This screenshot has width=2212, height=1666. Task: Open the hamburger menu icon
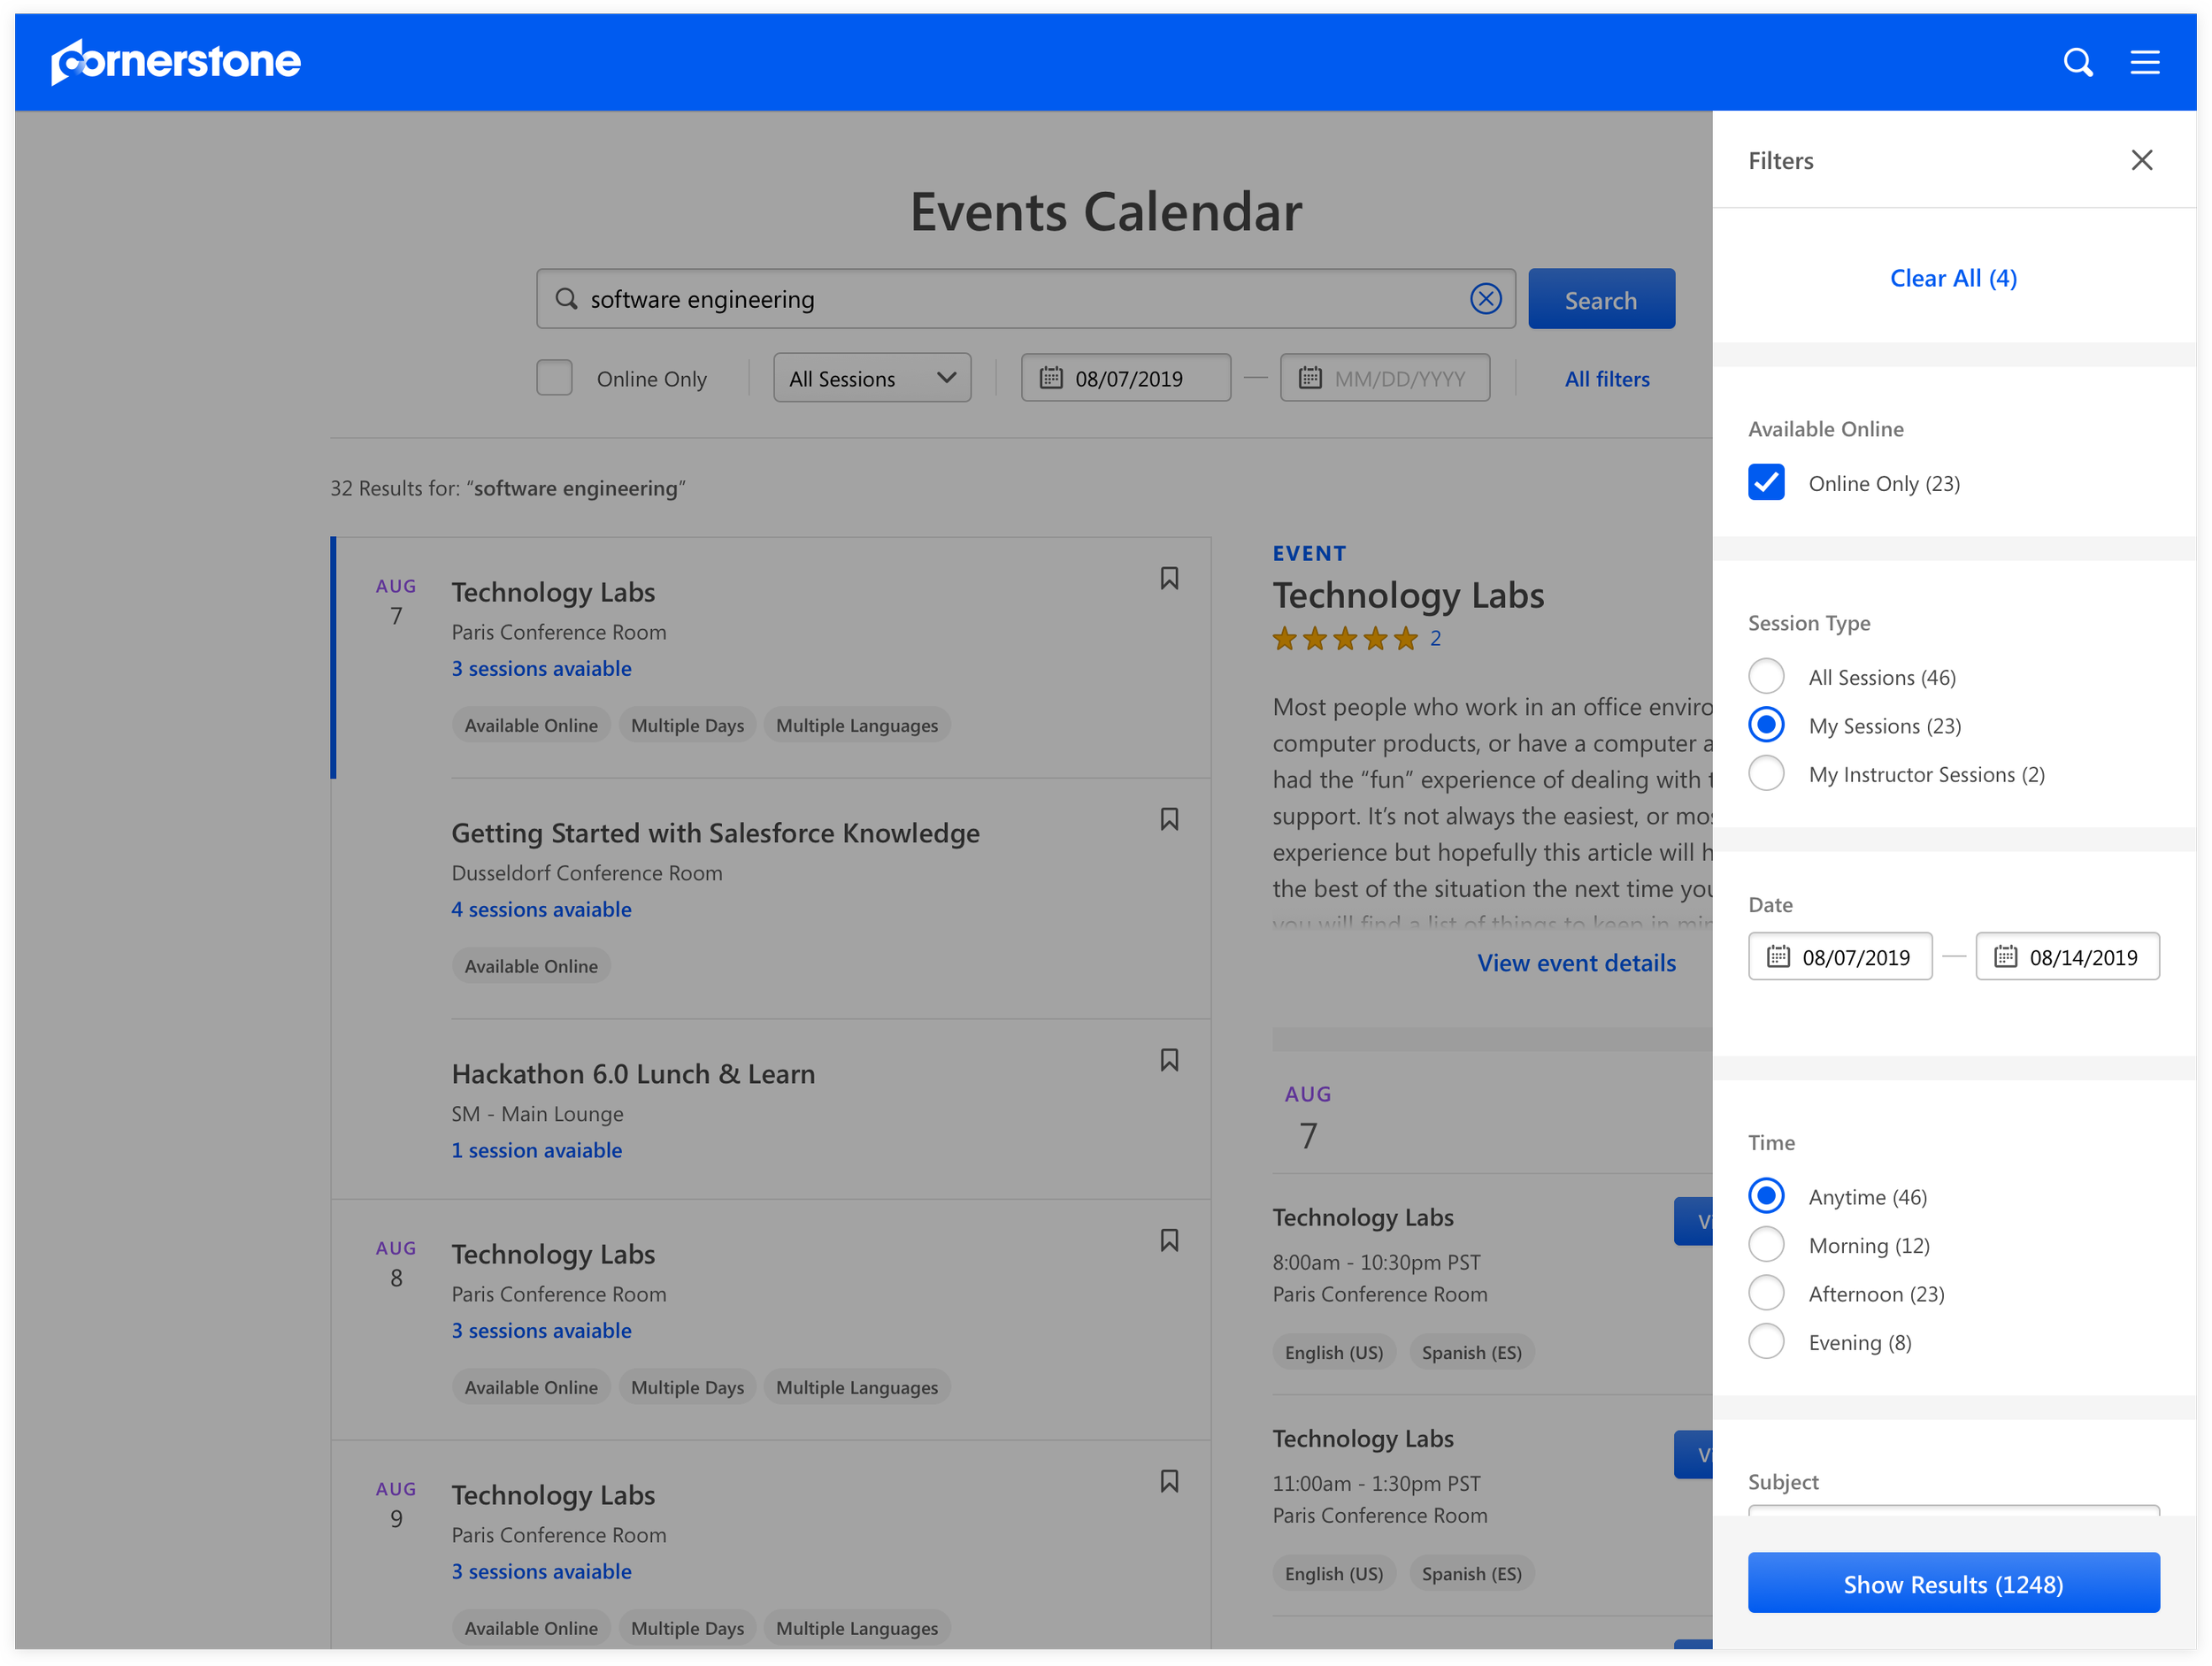(2144, 62)
